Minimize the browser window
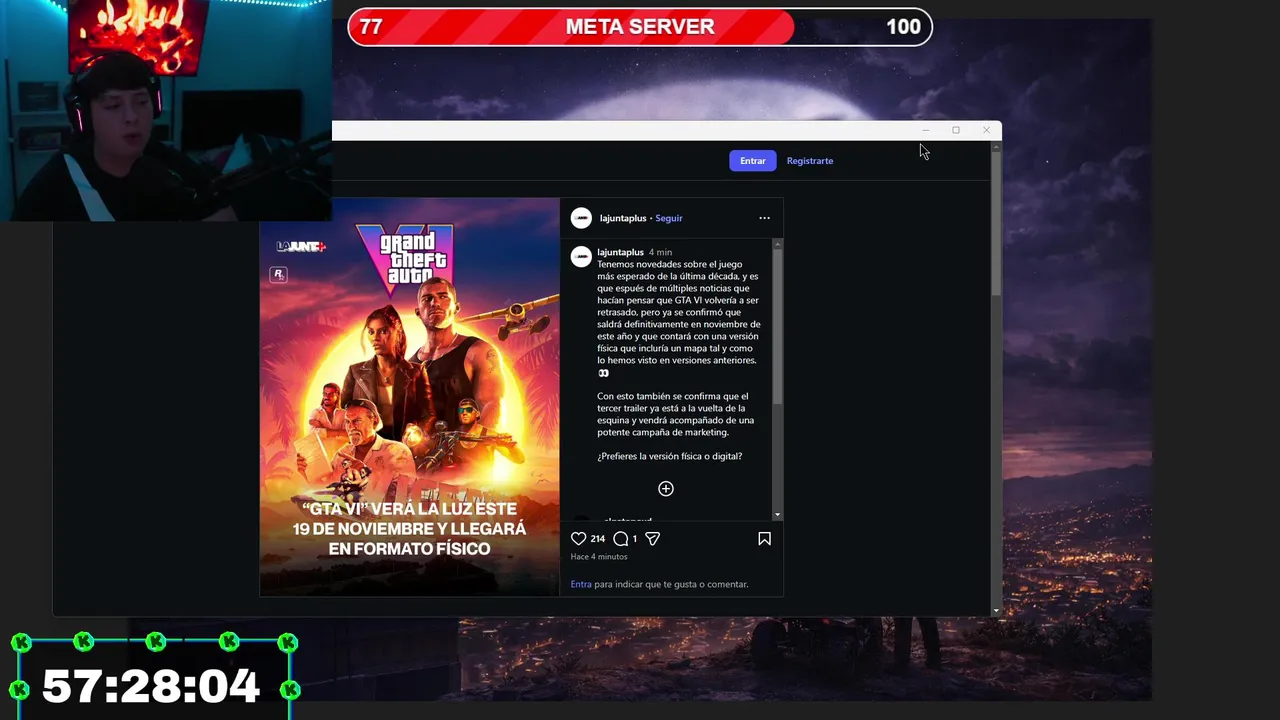1280x720 pixels. coord(925,130)
